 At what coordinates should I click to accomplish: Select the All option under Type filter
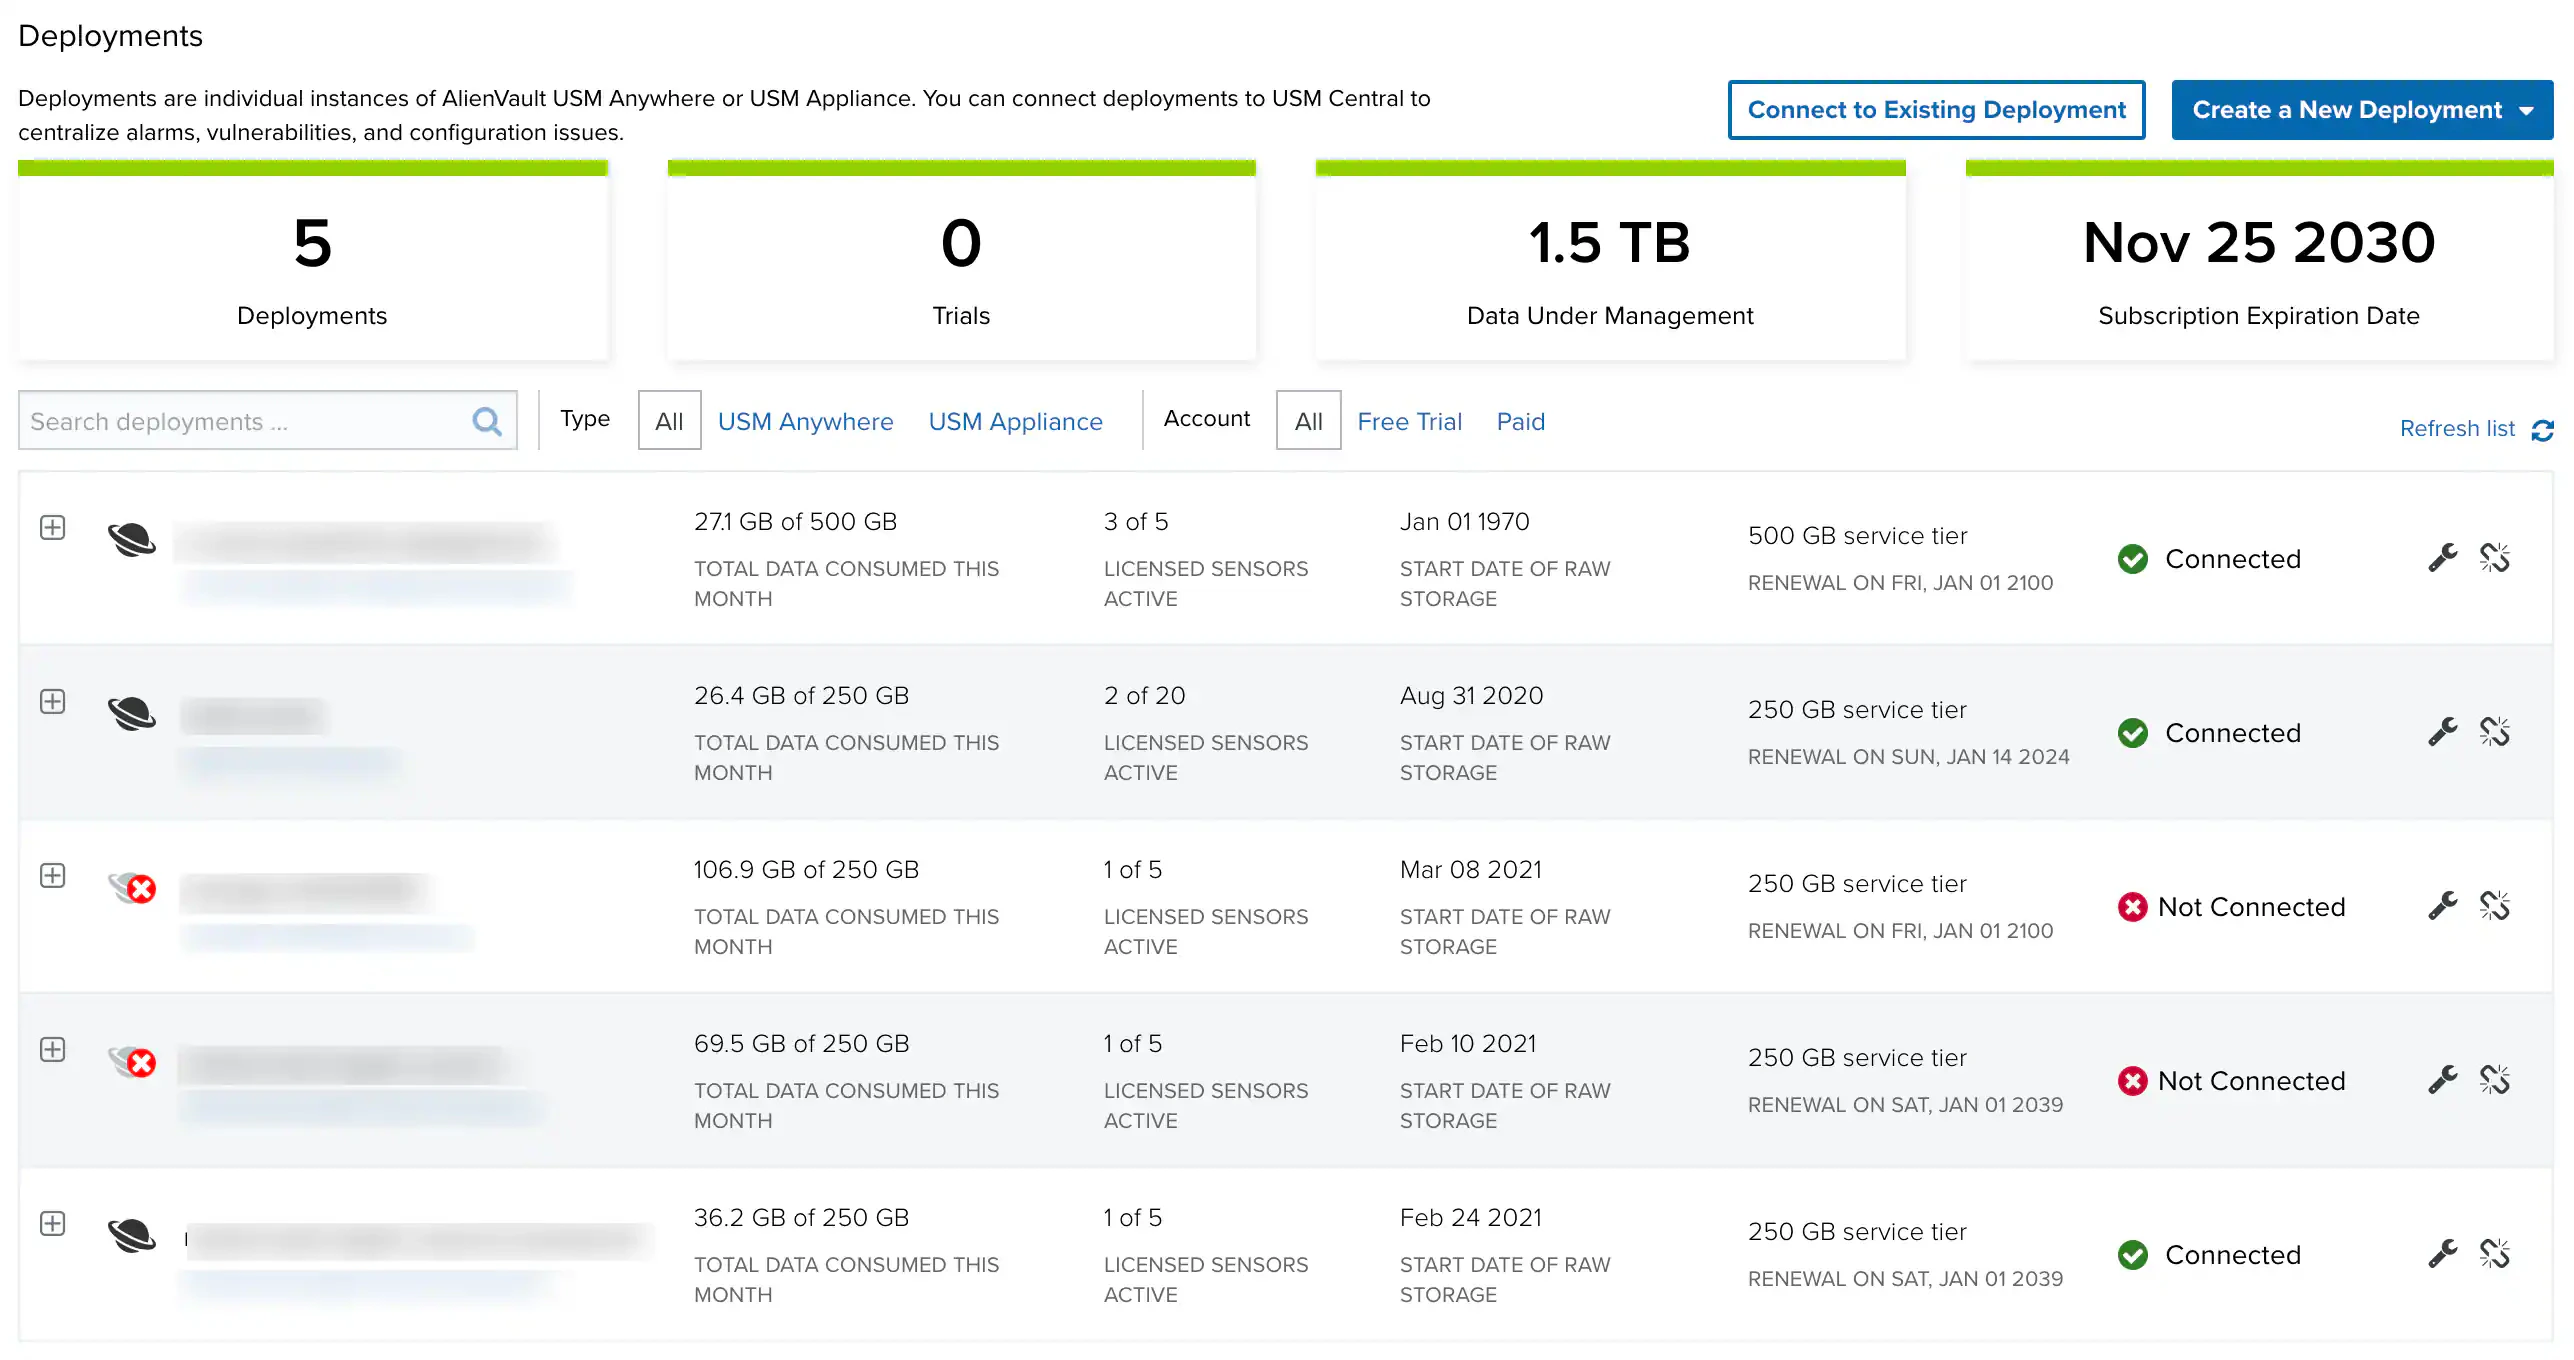coord(669,421)
